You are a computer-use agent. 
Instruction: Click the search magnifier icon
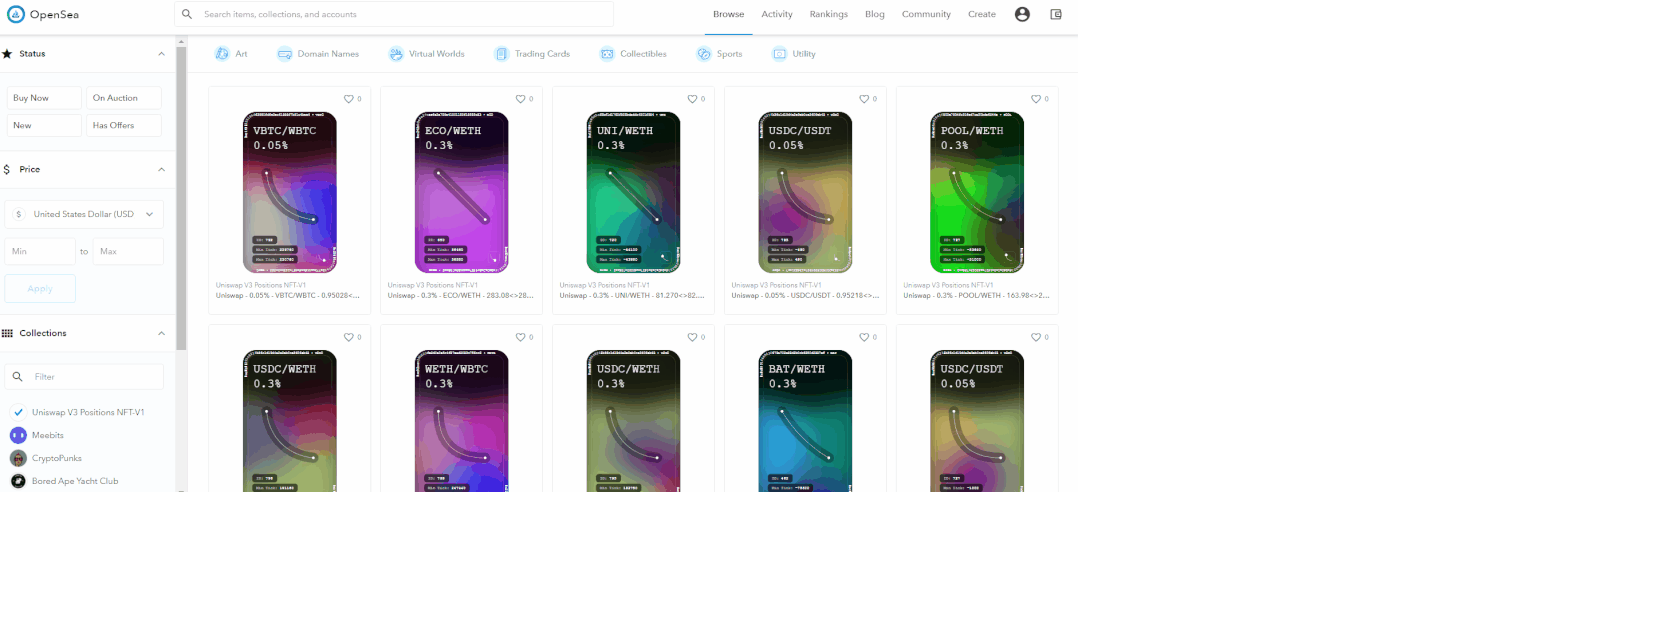pyautogui.click(x=187, y=14)
